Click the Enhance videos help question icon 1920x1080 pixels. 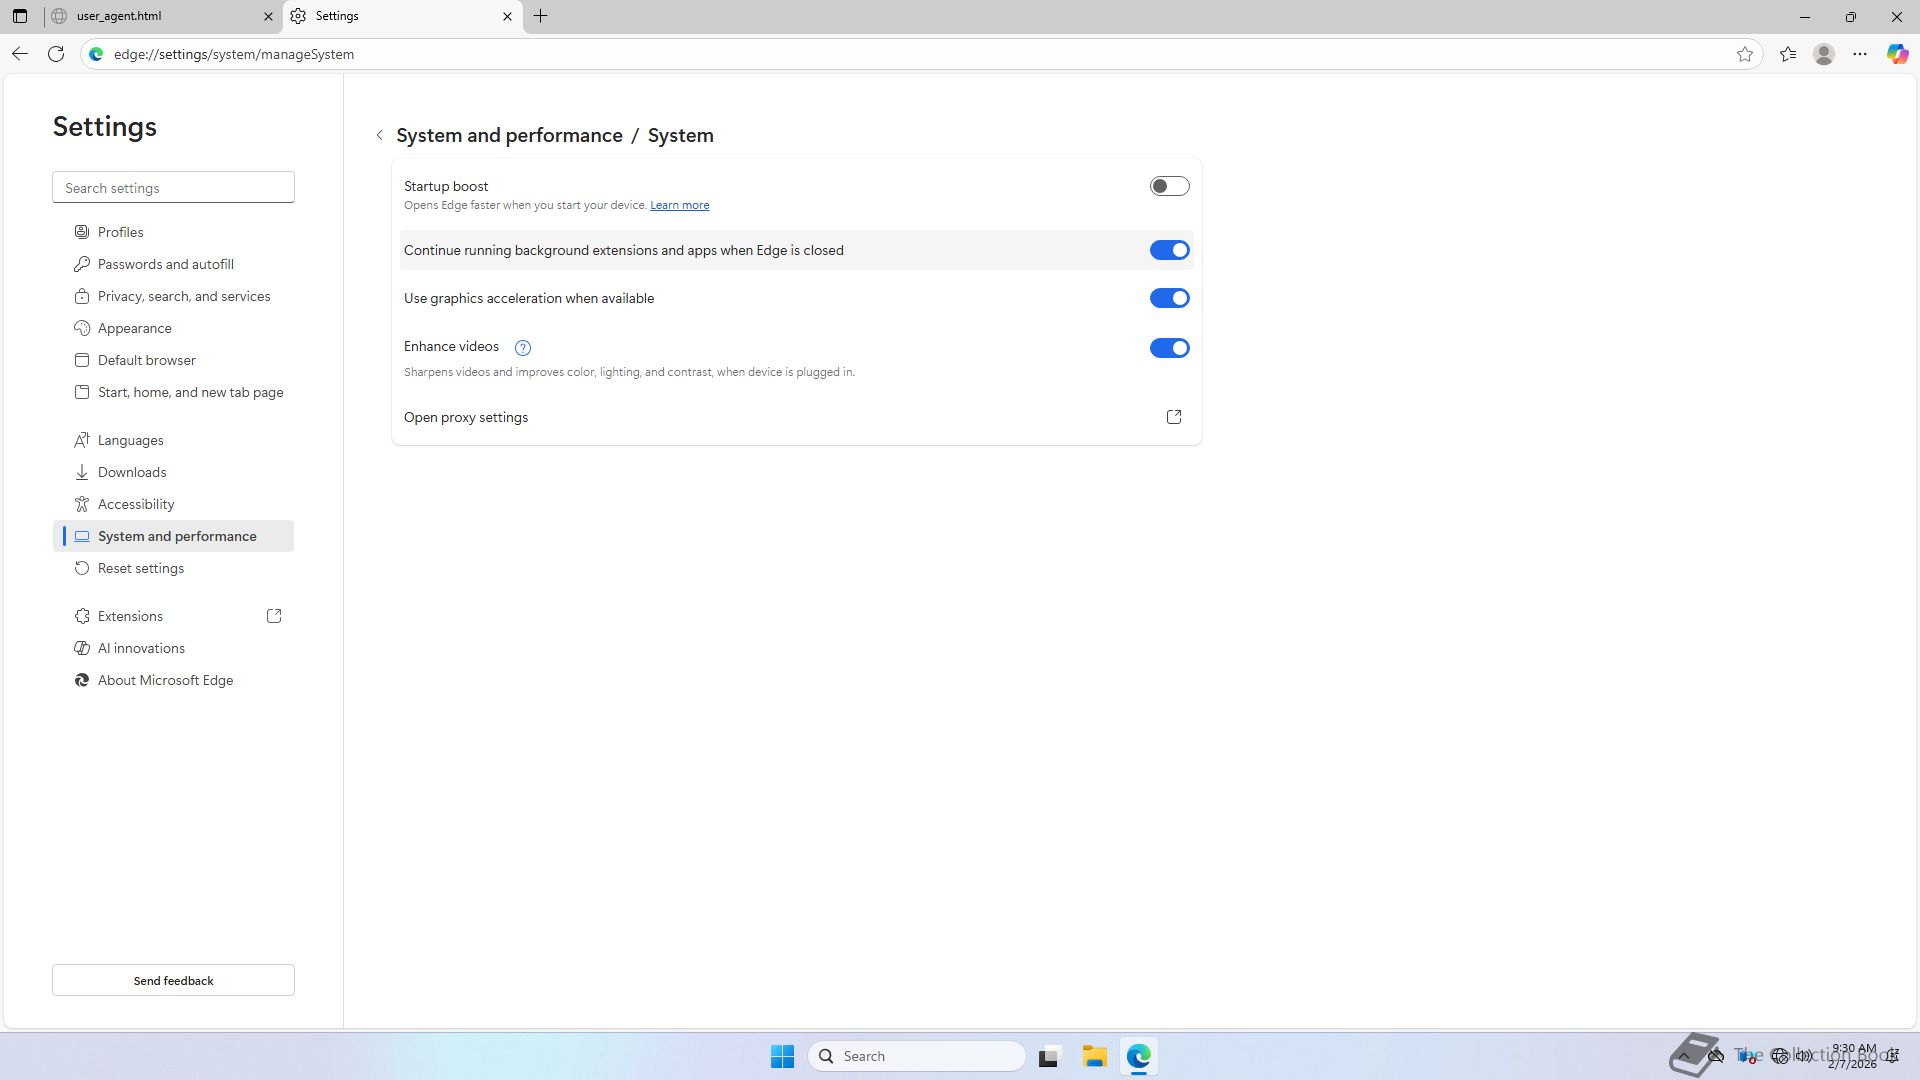(x=522, y=348)
